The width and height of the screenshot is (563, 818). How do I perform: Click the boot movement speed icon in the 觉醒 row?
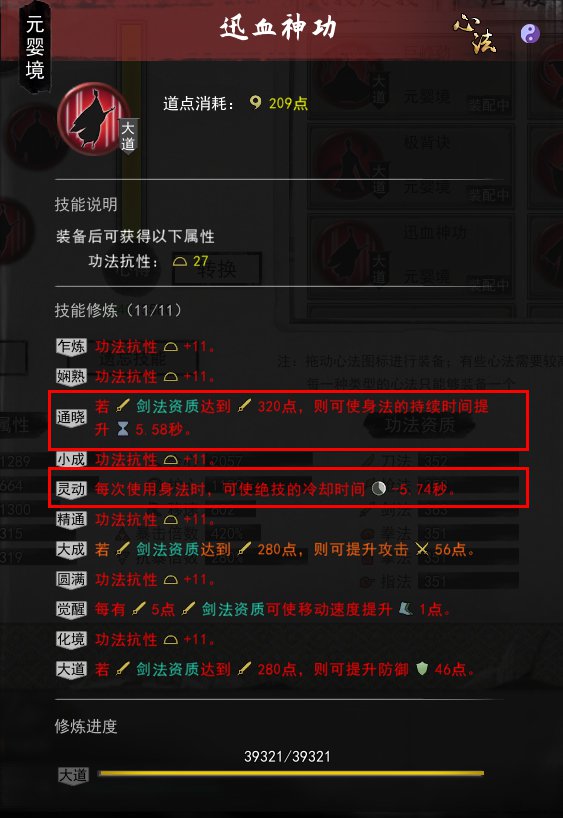tap(405, 609)
